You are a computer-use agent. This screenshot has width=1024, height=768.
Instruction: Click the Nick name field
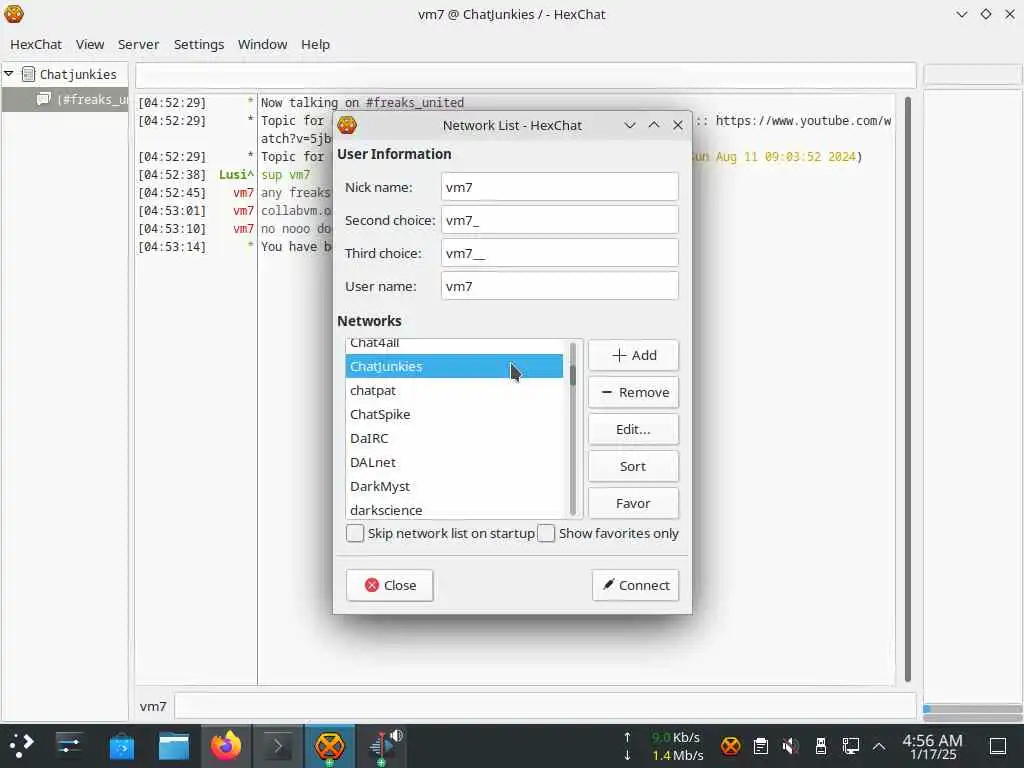tap(560, 187)
